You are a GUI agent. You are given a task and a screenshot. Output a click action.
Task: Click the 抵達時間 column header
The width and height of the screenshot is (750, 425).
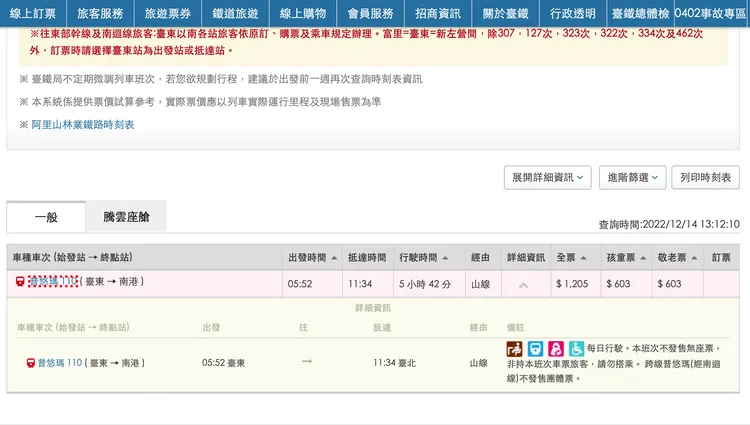[367, 258]
